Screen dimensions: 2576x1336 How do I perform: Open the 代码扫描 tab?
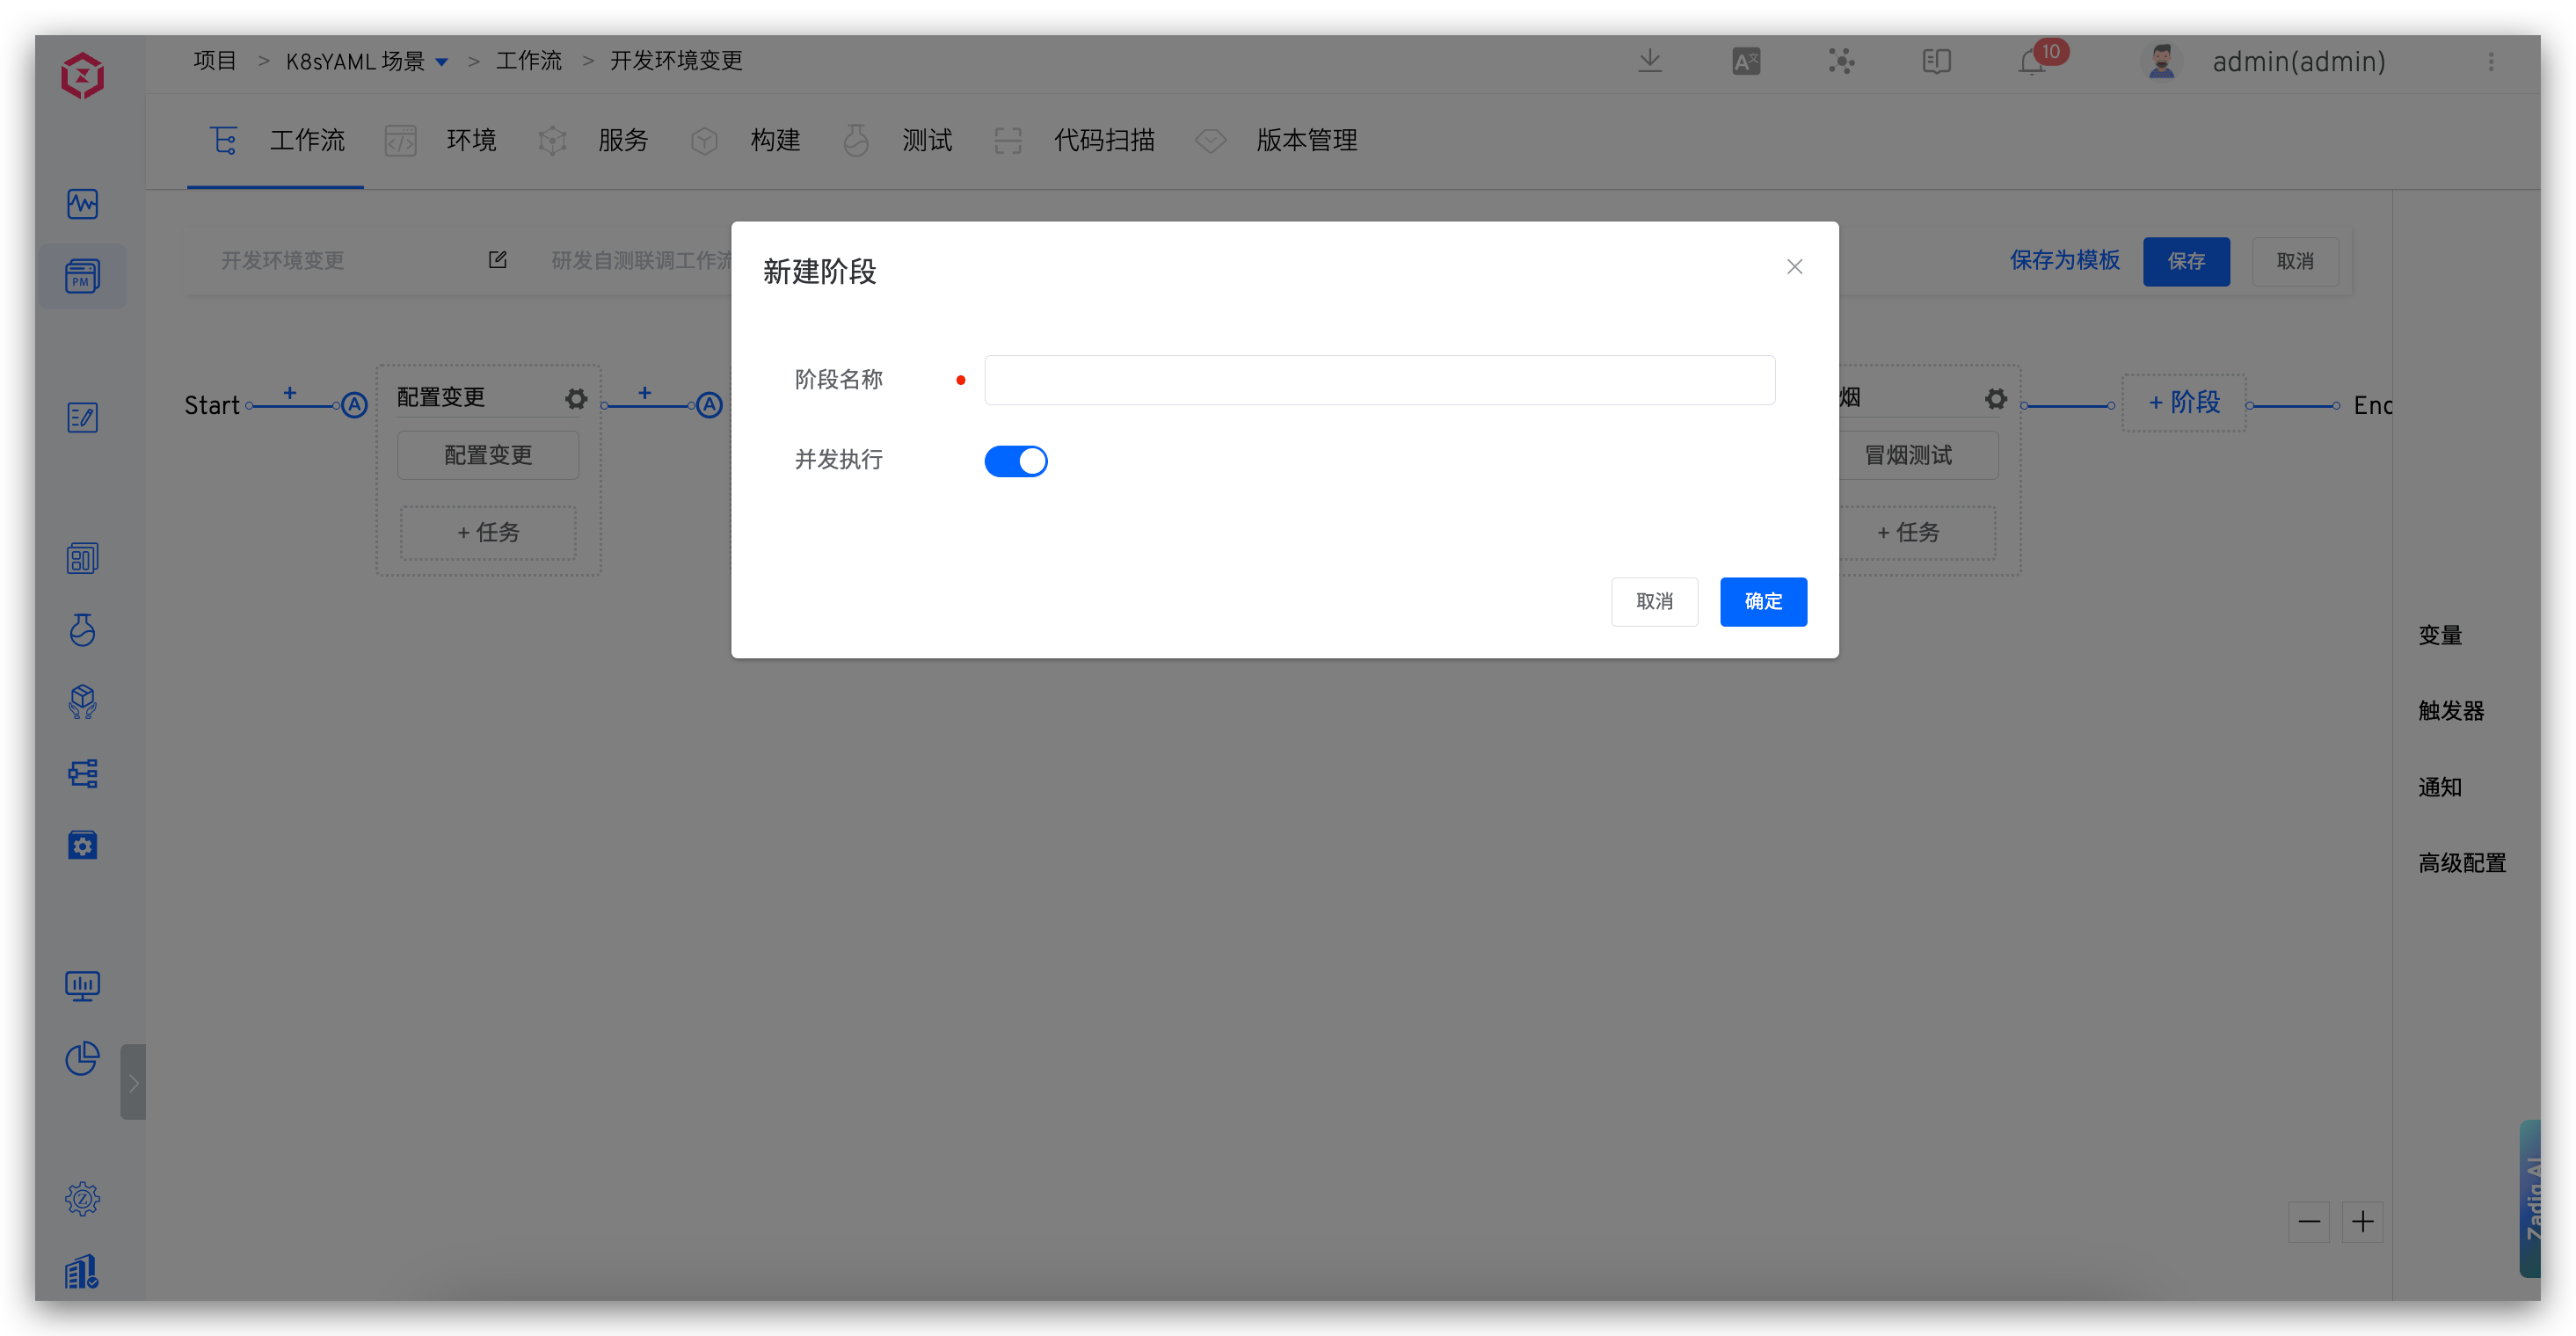click(1105, 140)
